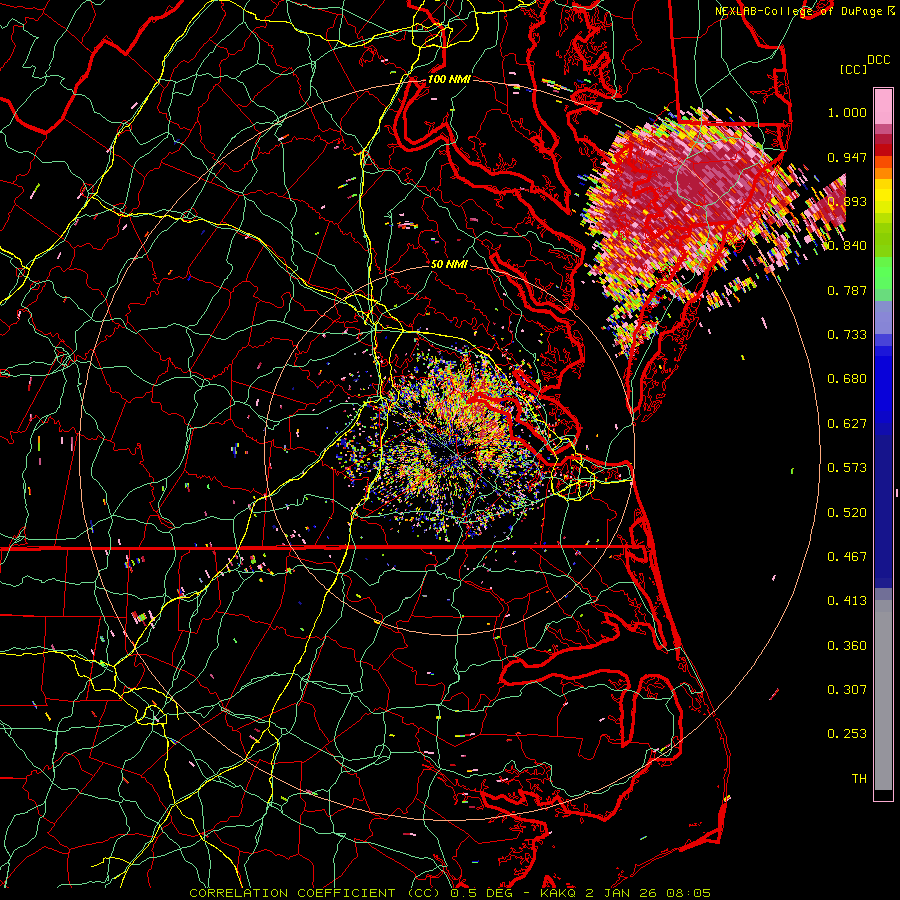Pick the lavender color bar segment near 0.733
Viewport: 900px width, 900px height.
tap(883, 317)
